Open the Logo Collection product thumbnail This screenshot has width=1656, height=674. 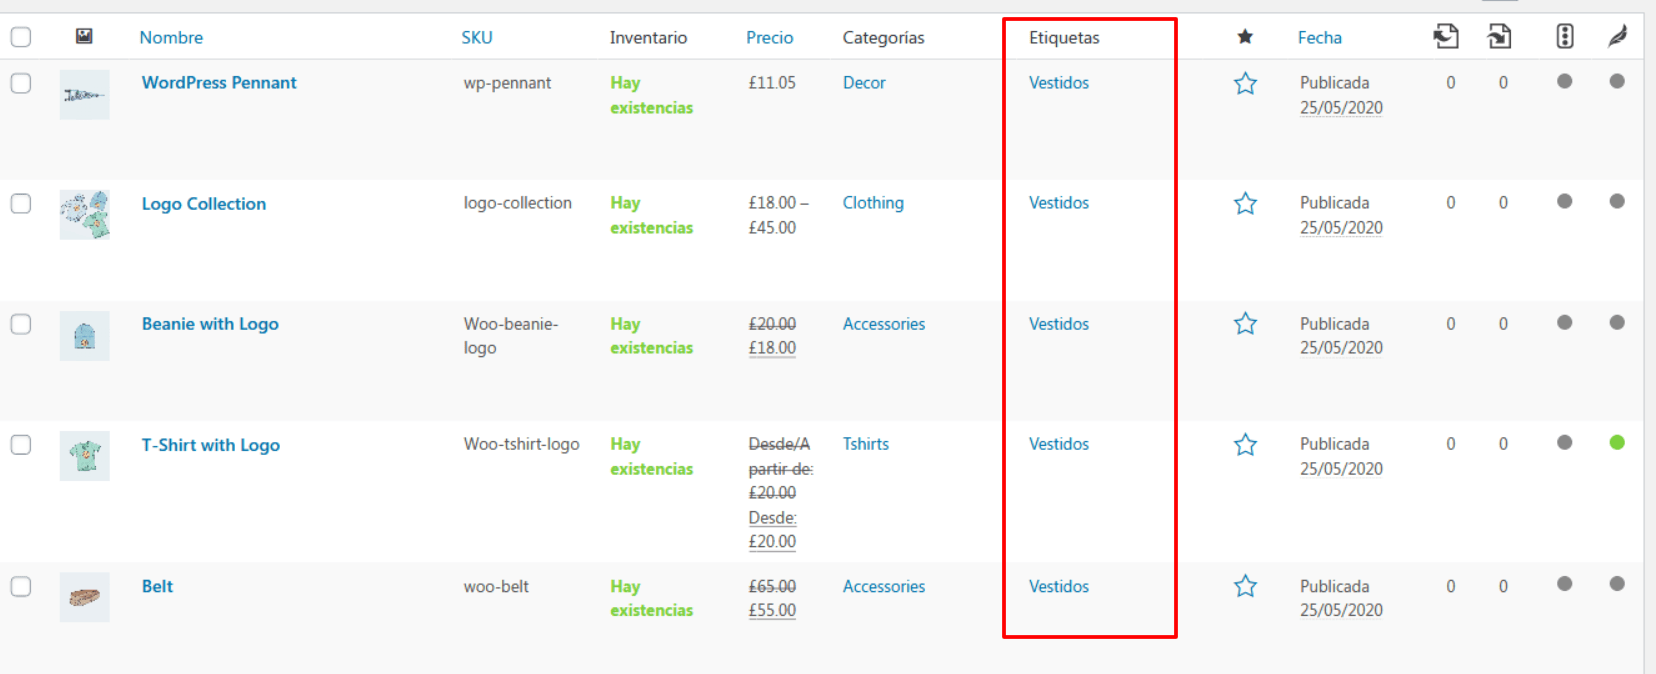point(85,215)
